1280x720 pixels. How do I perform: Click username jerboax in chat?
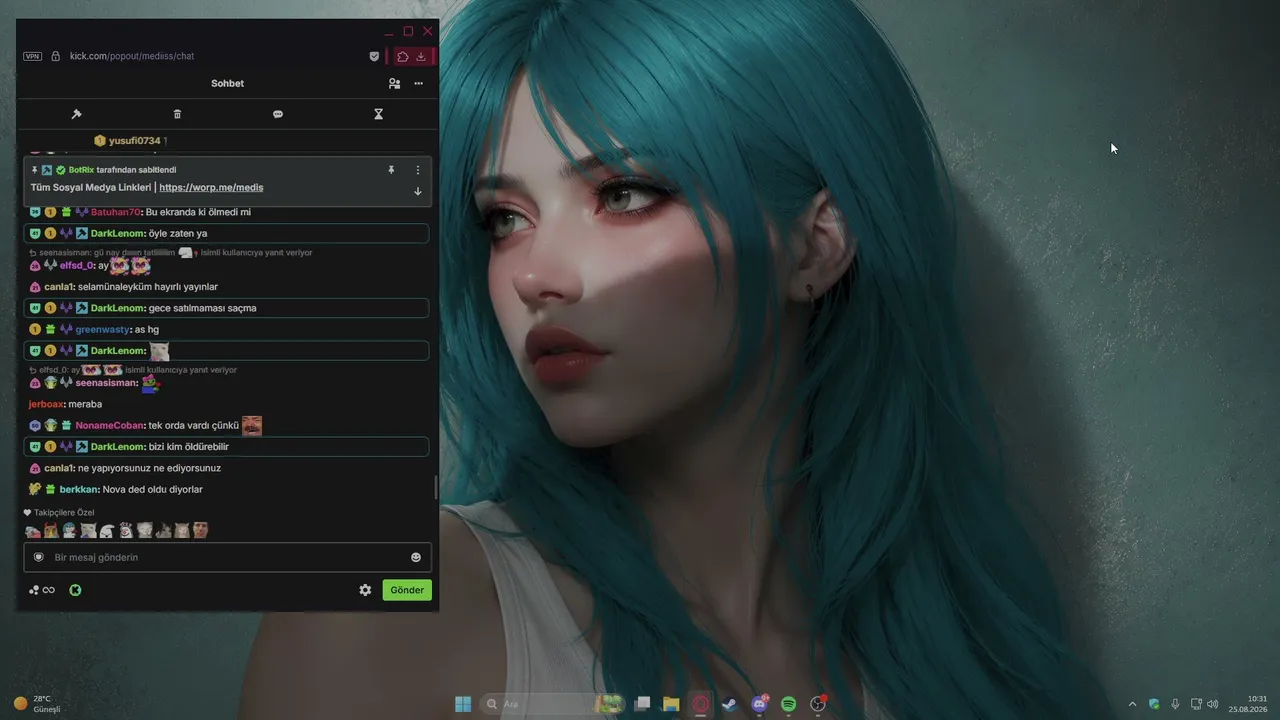click(x=47, y=404)
